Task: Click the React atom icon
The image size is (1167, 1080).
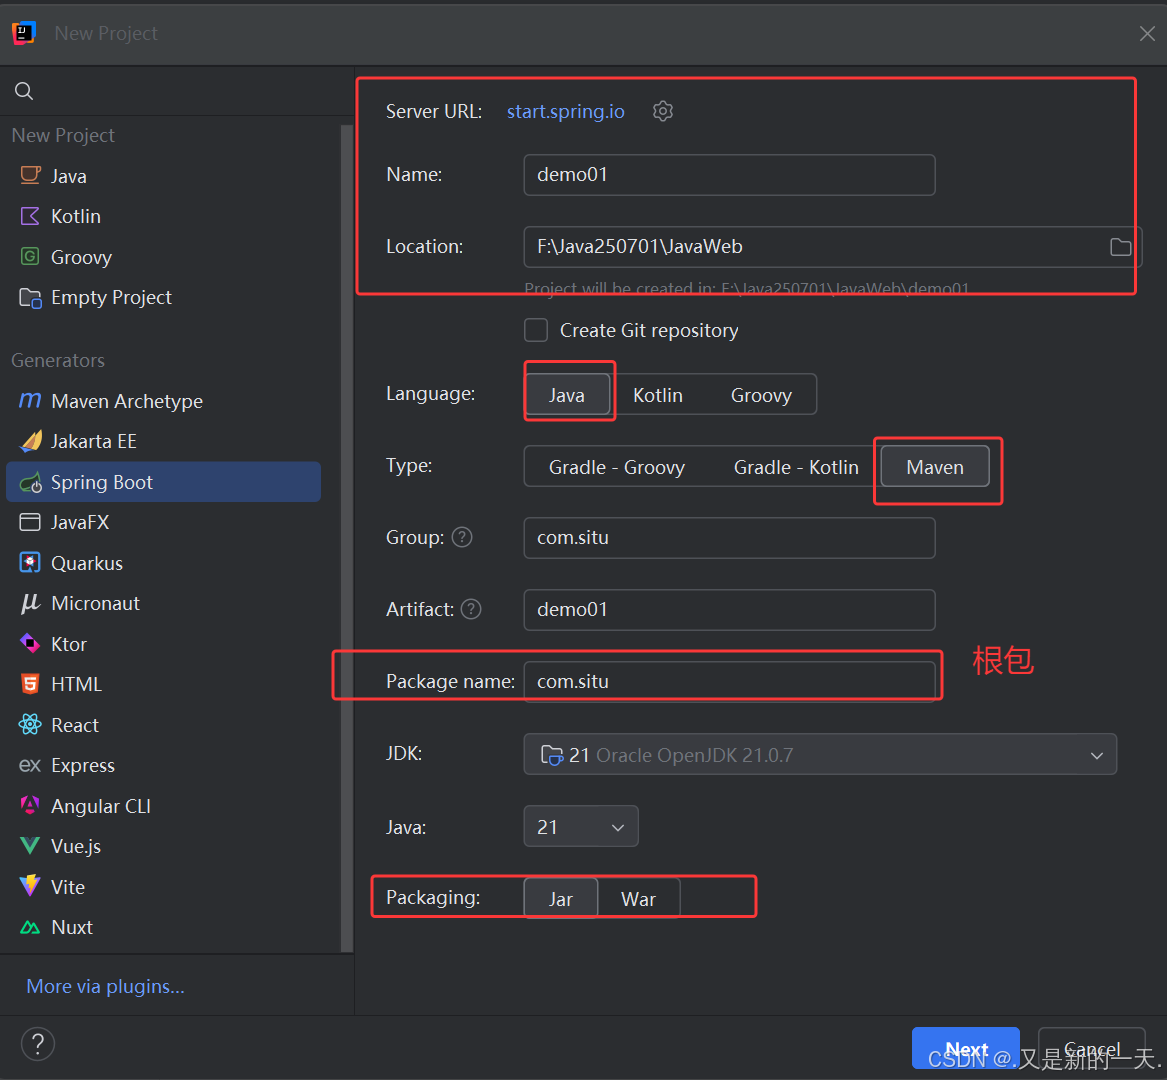Action: click(30, 724)
